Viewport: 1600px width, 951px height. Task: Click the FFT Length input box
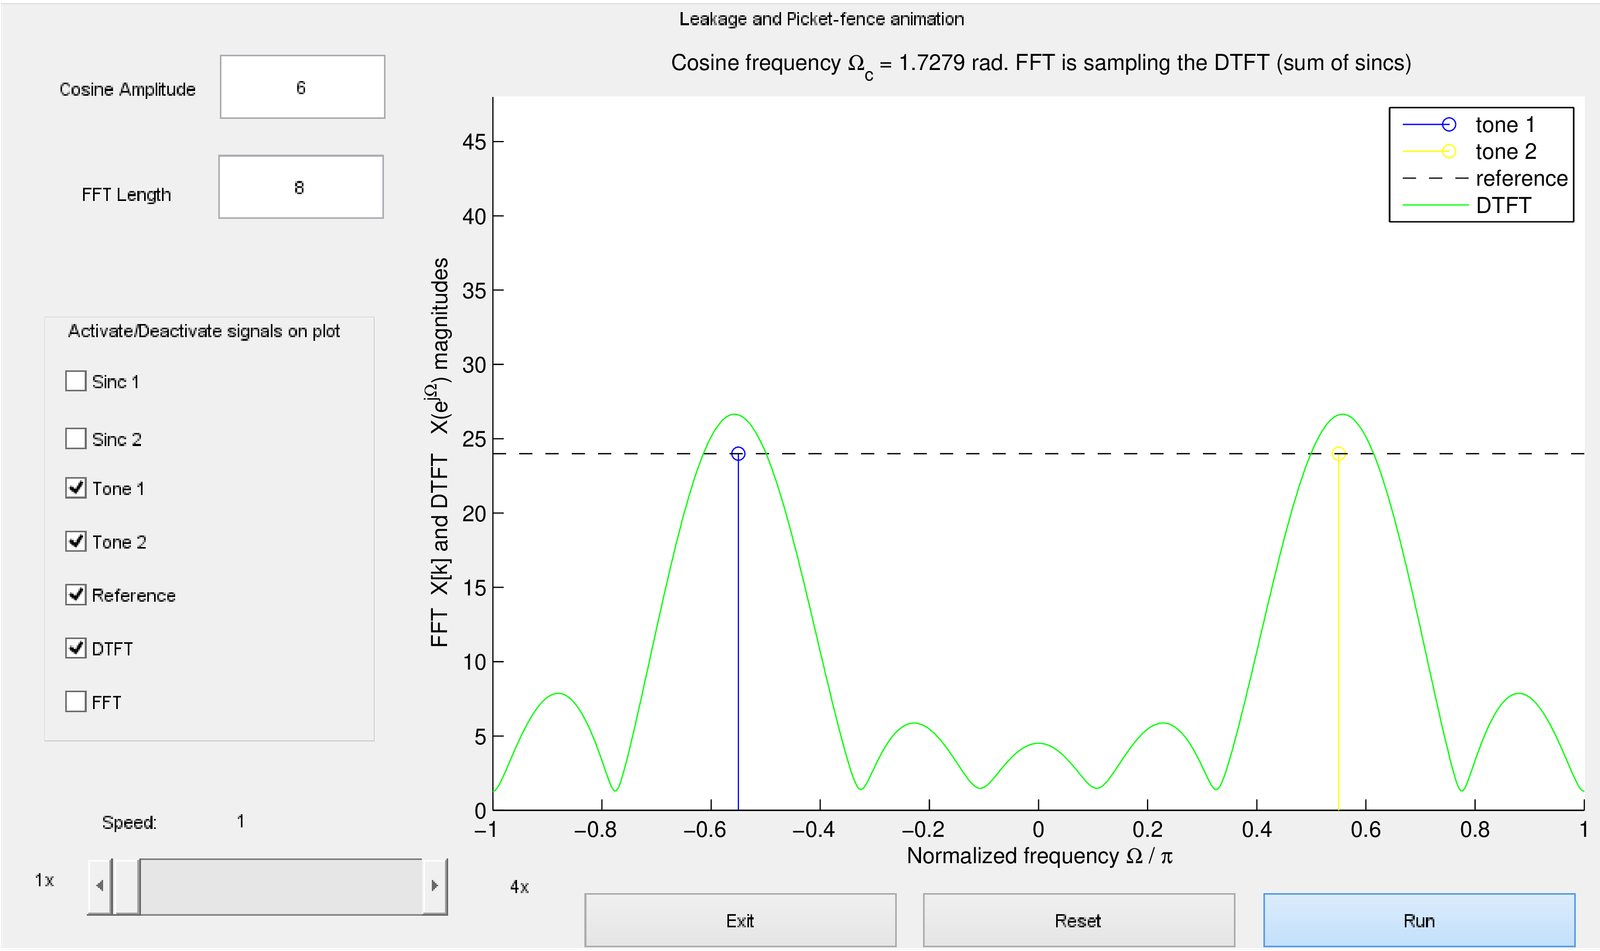tap(300, 188)
